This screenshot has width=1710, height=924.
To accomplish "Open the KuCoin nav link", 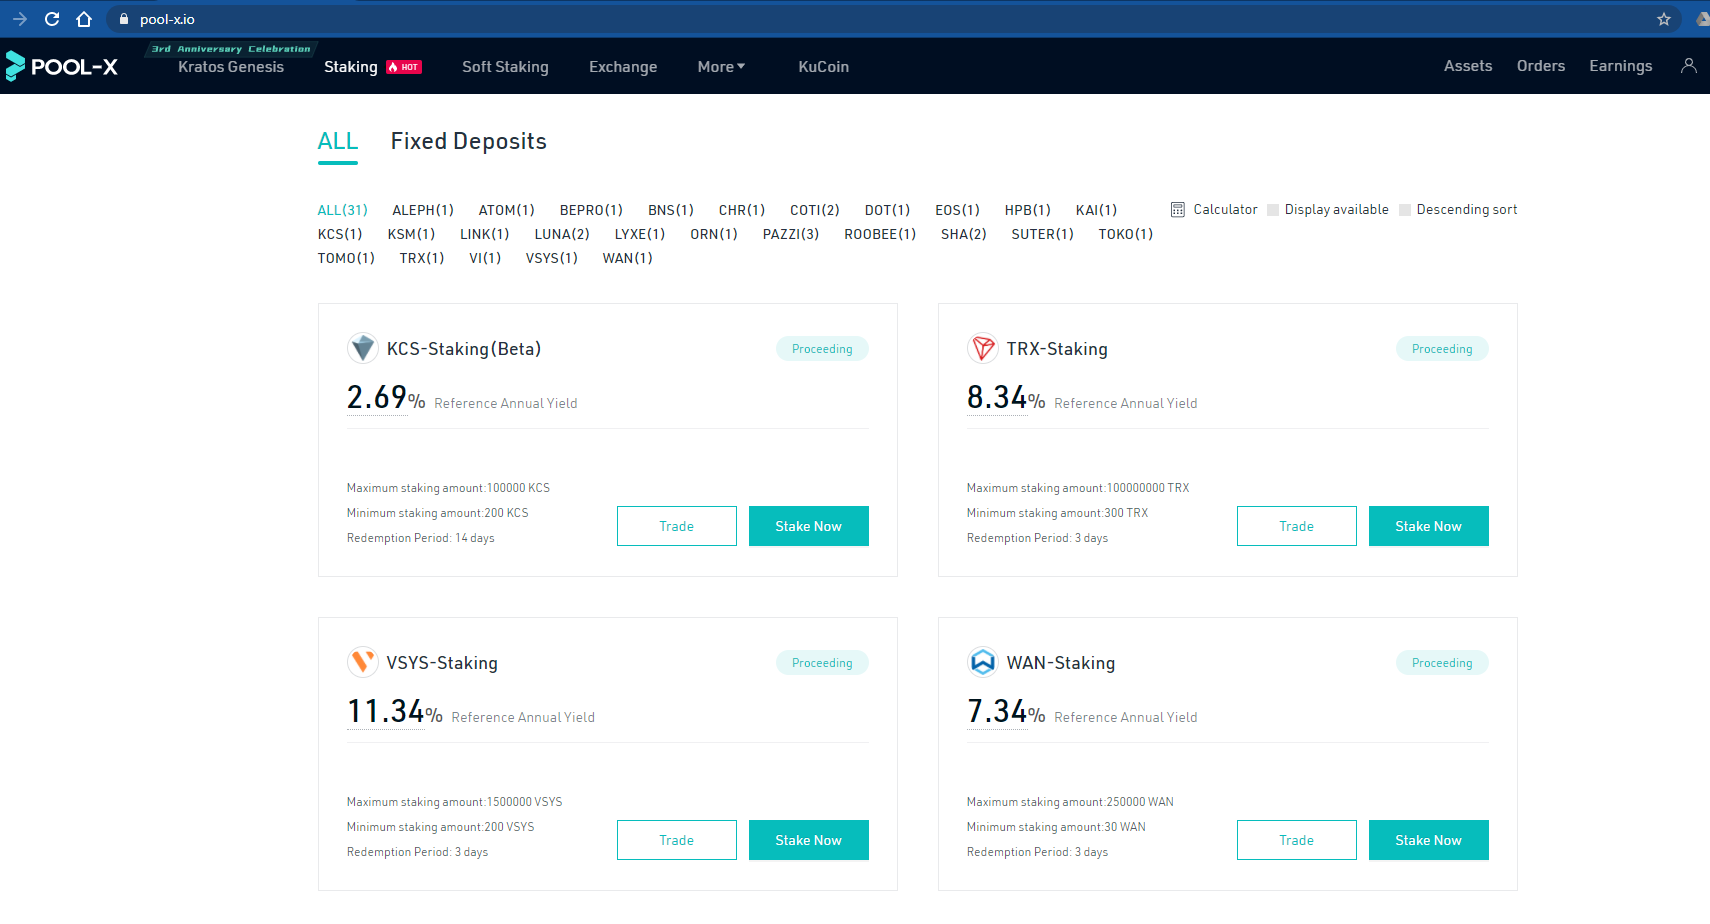I will (x=823, y=67).
